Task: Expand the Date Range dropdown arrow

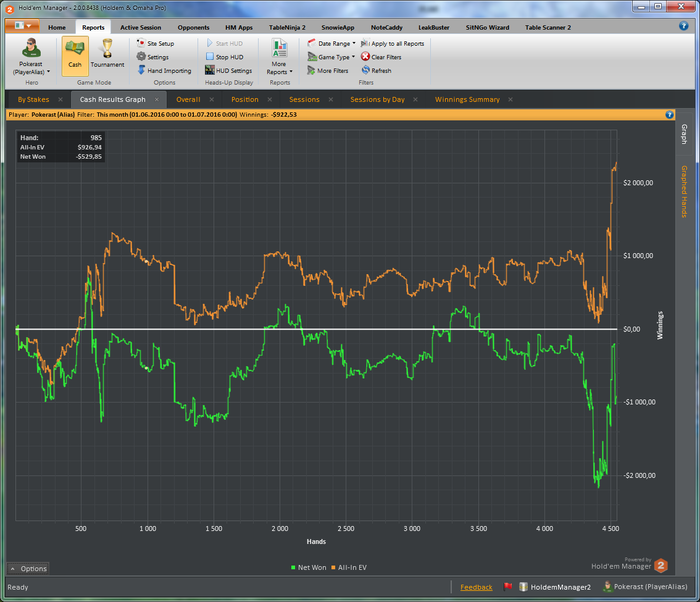Action: (354, 43)
